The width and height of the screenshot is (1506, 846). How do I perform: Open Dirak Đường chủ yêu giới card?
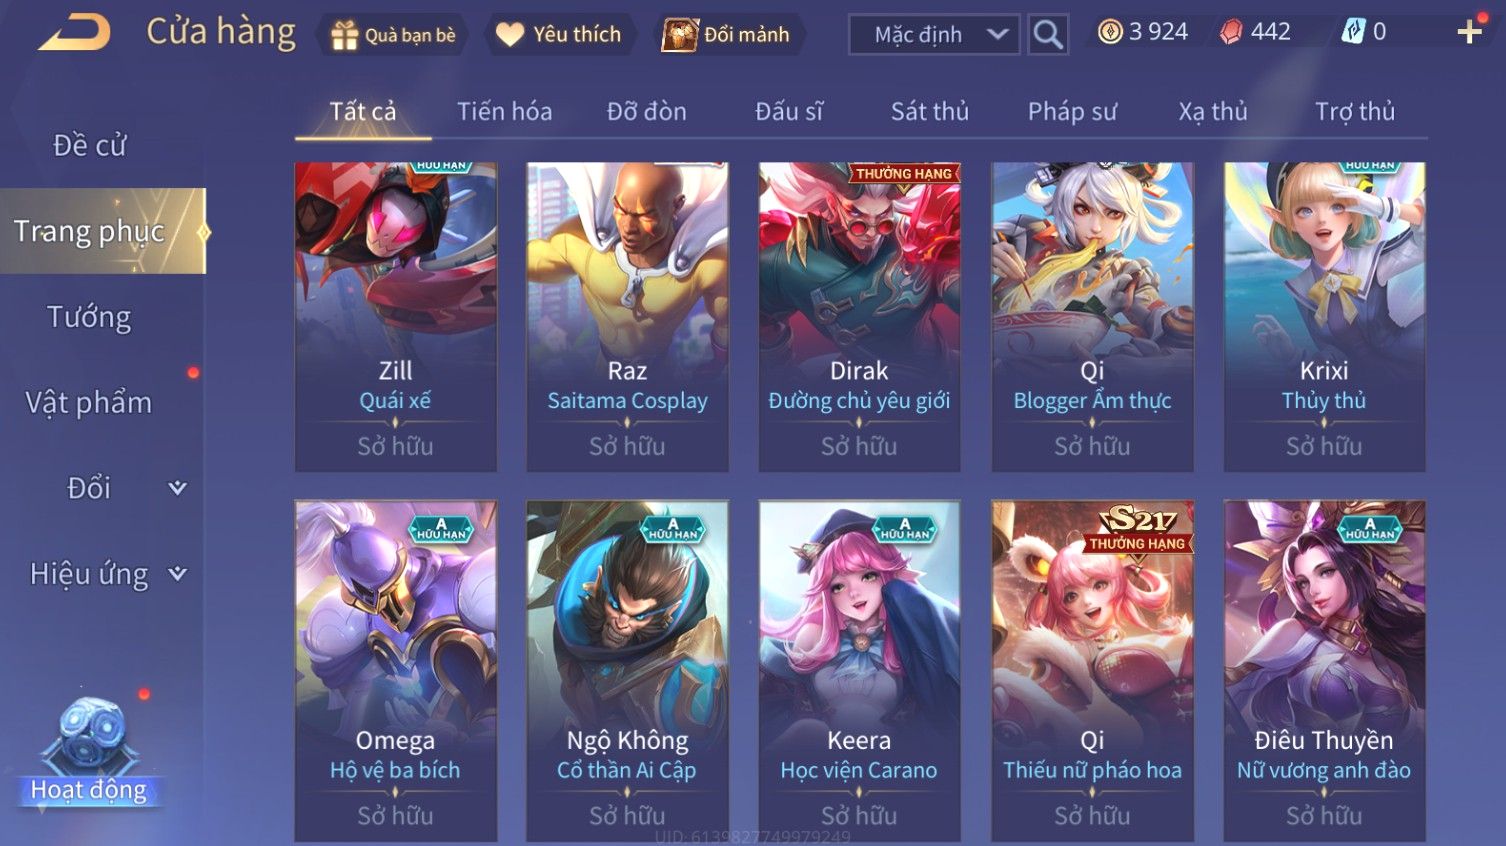pos(859,317)
